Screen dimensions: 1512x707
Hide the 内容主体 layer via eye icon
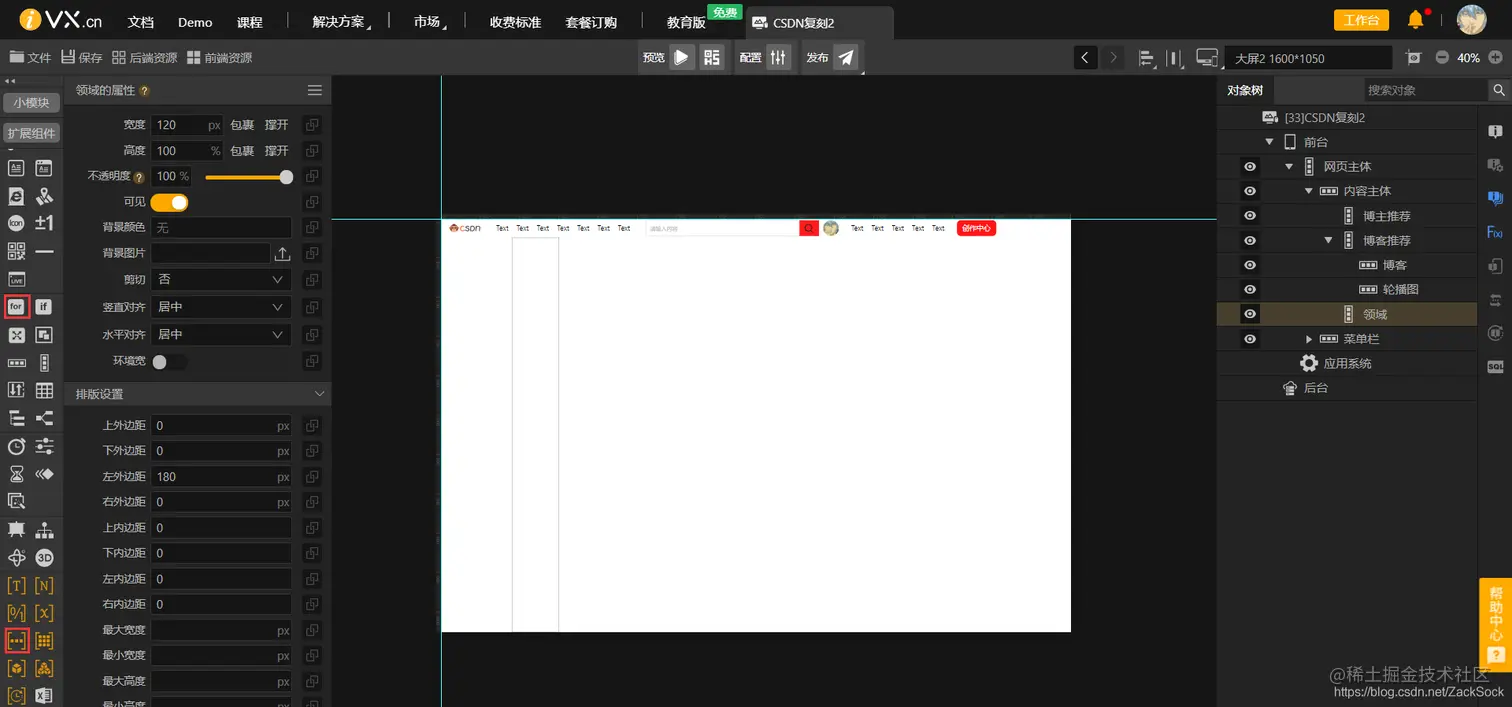(x=1249, y=191)
